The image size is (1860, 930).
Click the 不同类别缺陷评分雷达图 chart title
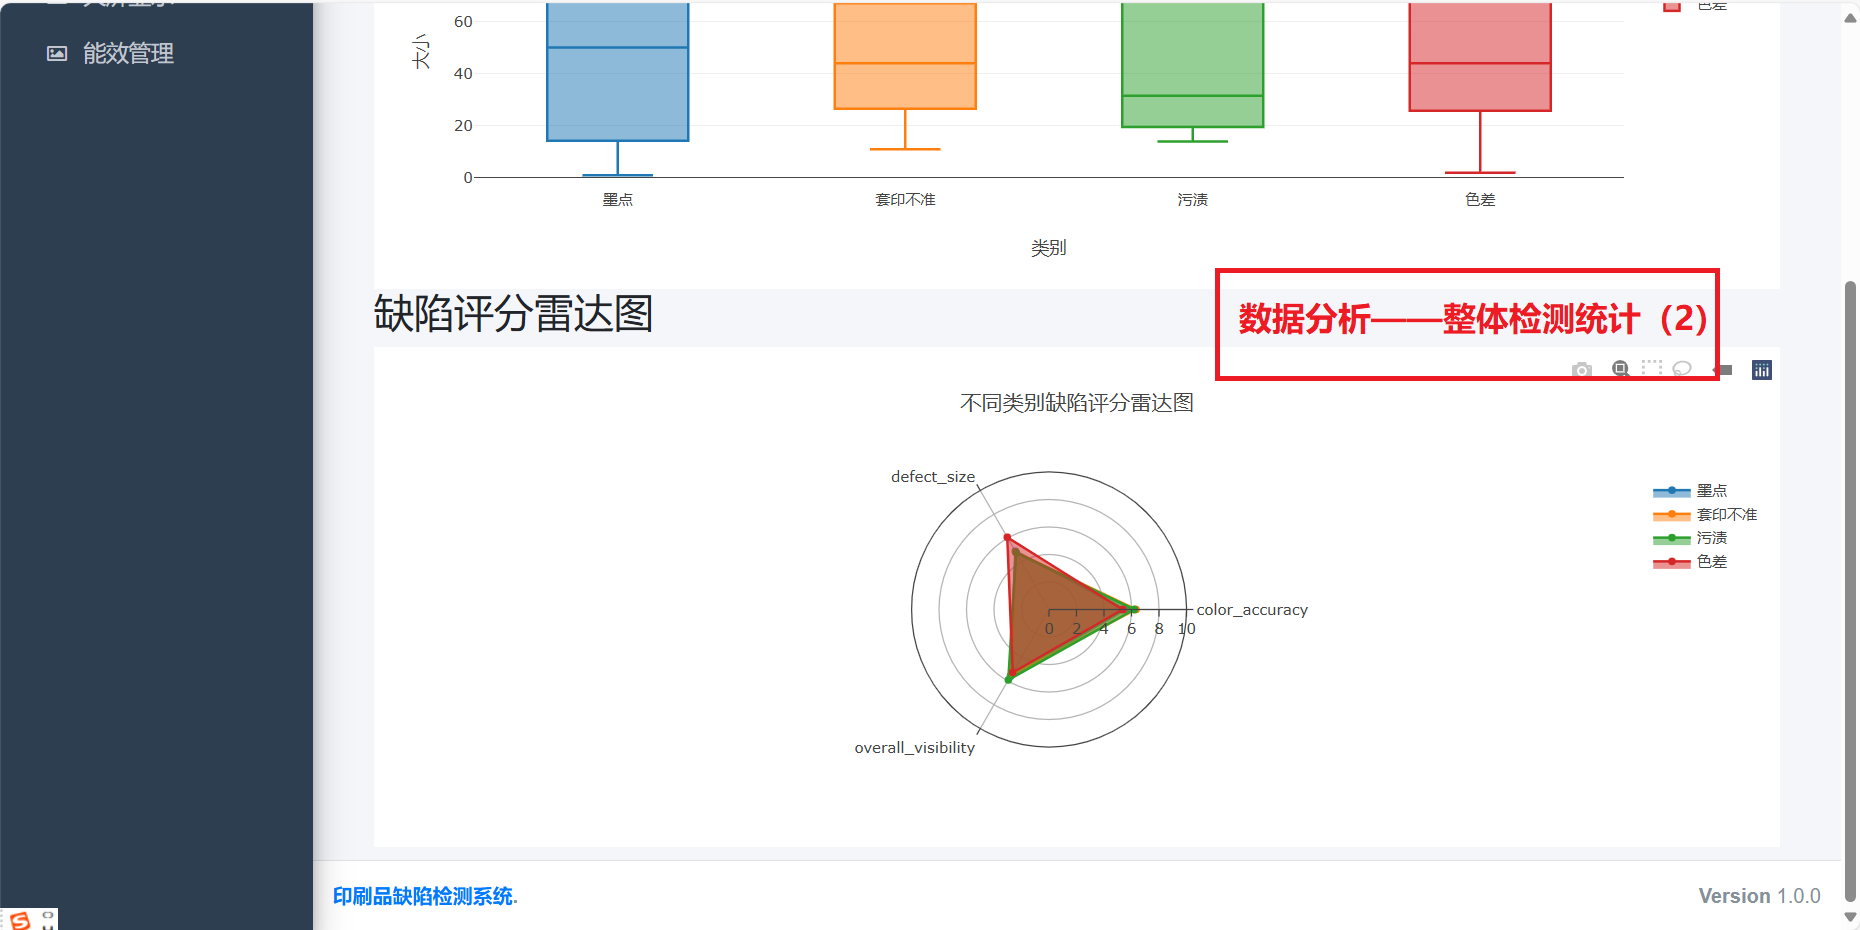click(1077, 403)
